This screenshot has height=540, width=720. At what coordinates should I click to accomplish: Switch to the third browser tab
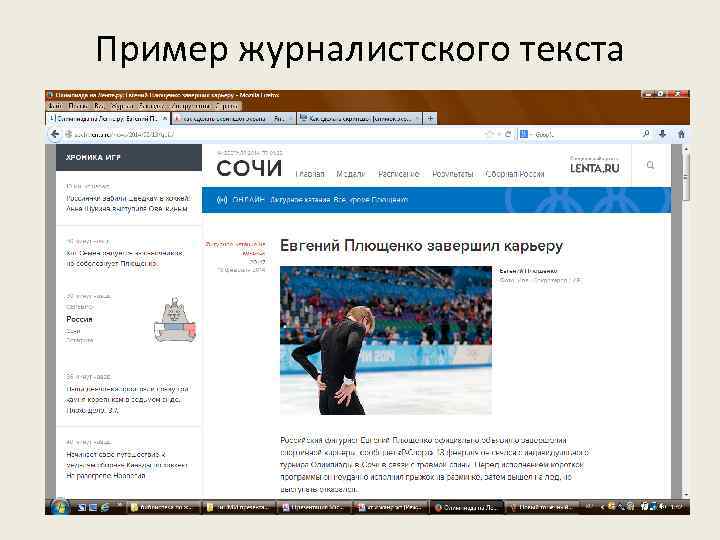click(x=359, y=118)
